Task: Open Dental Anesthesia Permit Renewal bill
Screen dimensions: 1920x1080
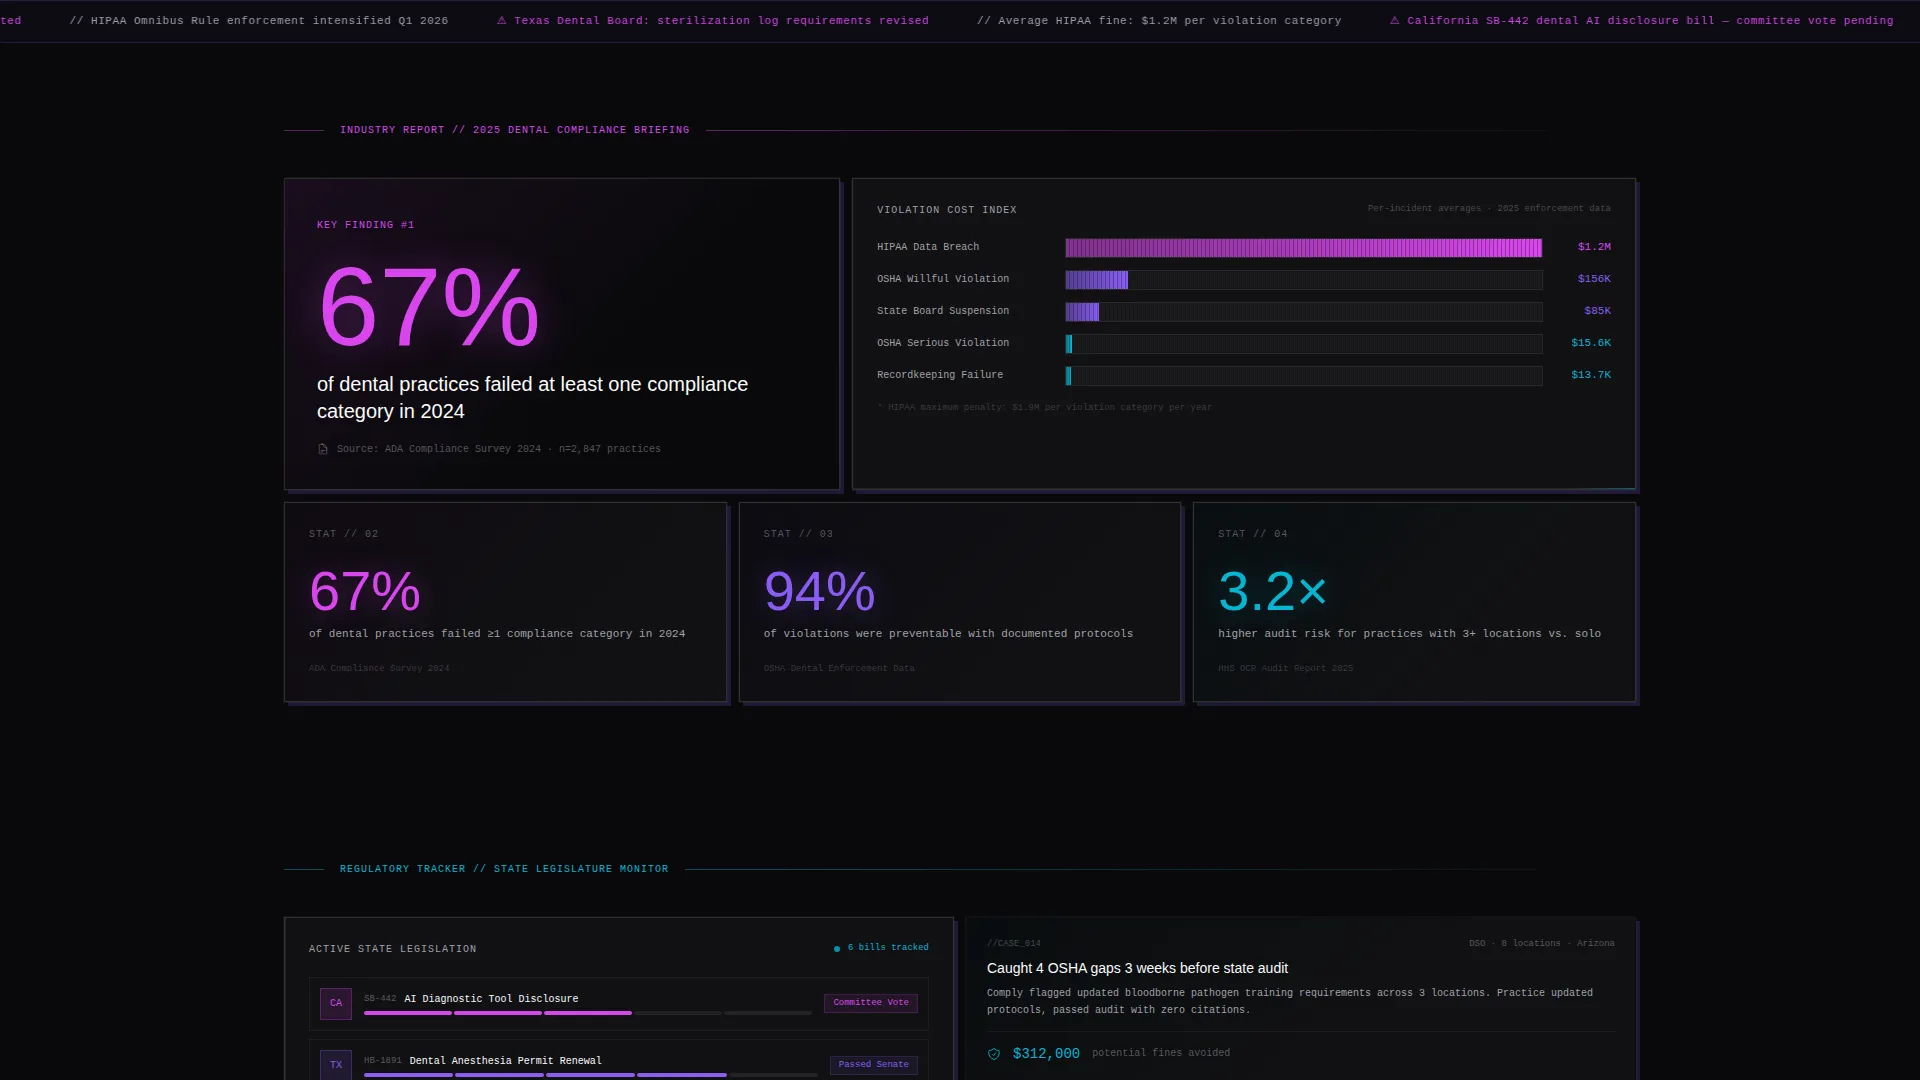Action: pyautogui.click(x=506, y=1061)
